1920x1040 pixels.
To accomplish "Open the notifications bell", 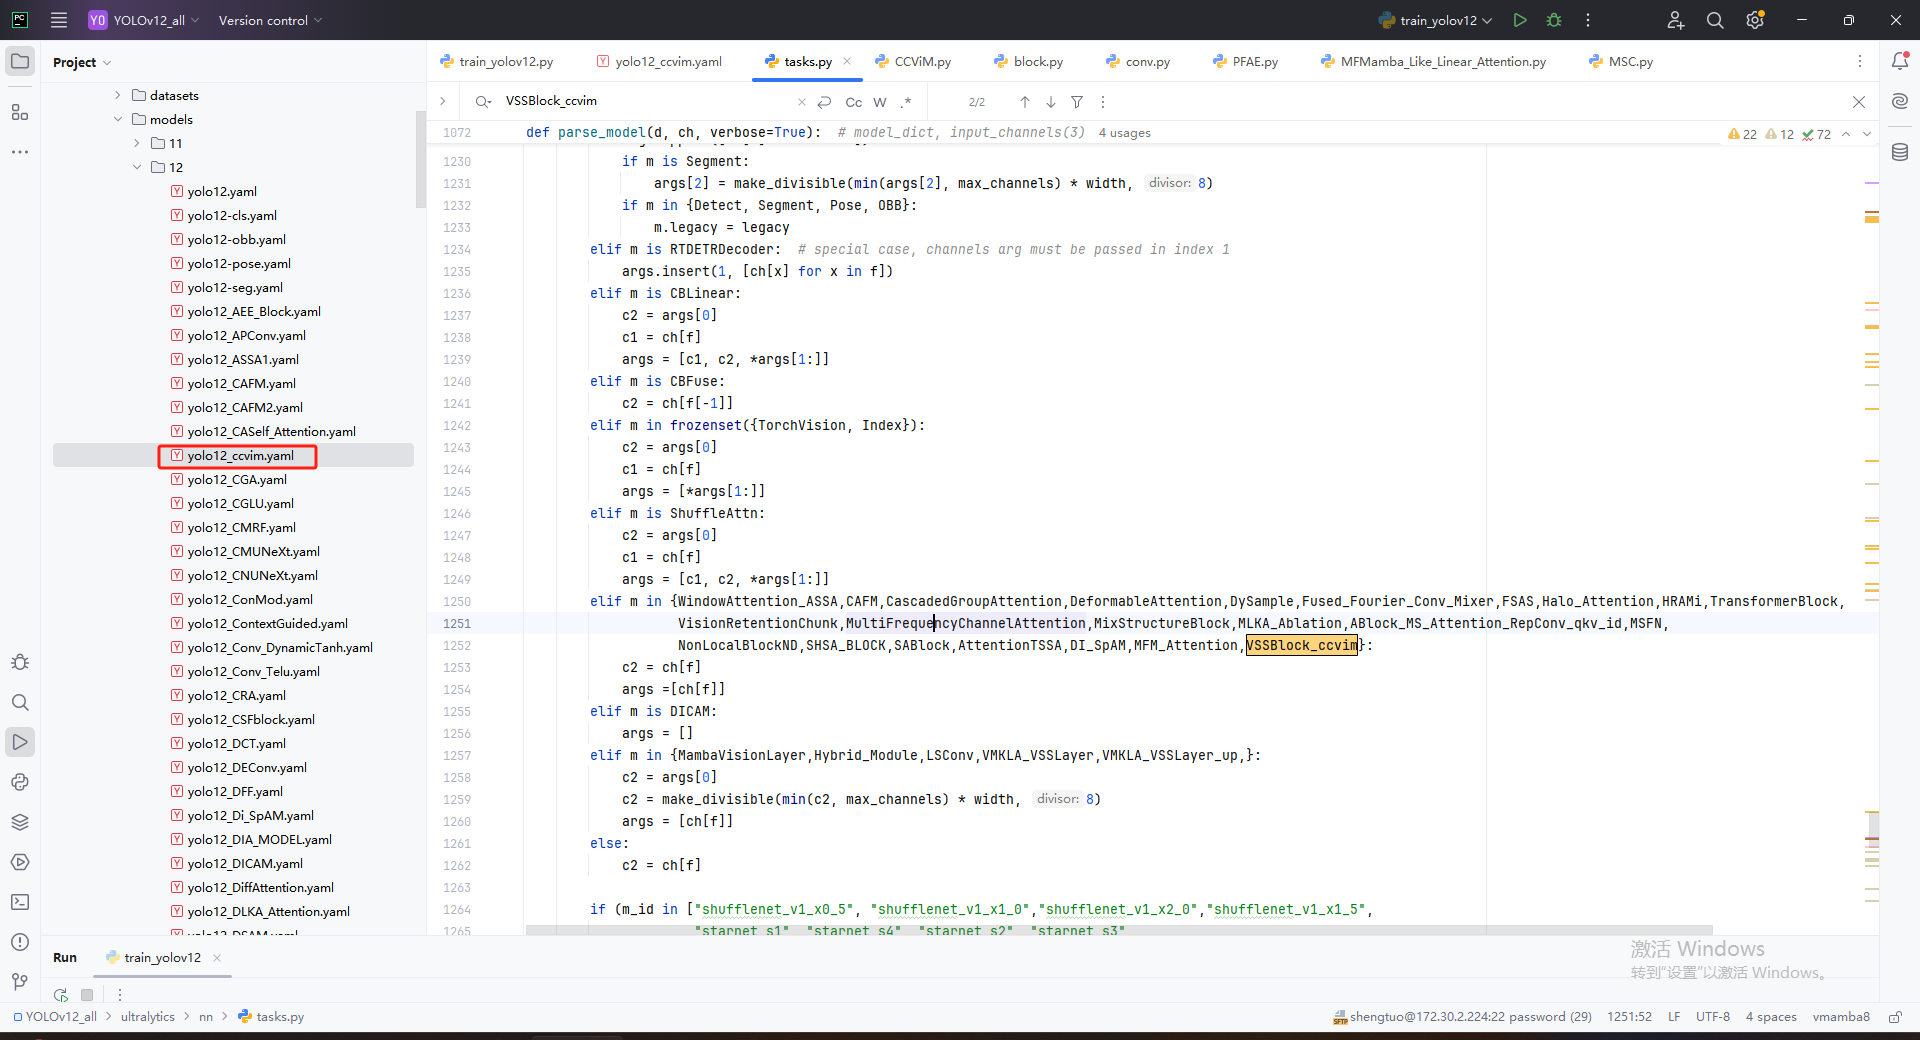I will [x=1900, y=61].
